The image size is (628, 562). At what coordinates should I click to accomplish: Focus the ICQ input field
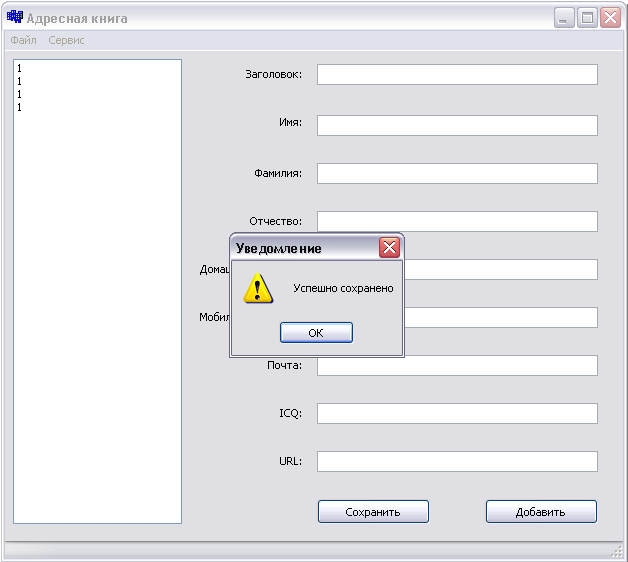pos(457,413)
